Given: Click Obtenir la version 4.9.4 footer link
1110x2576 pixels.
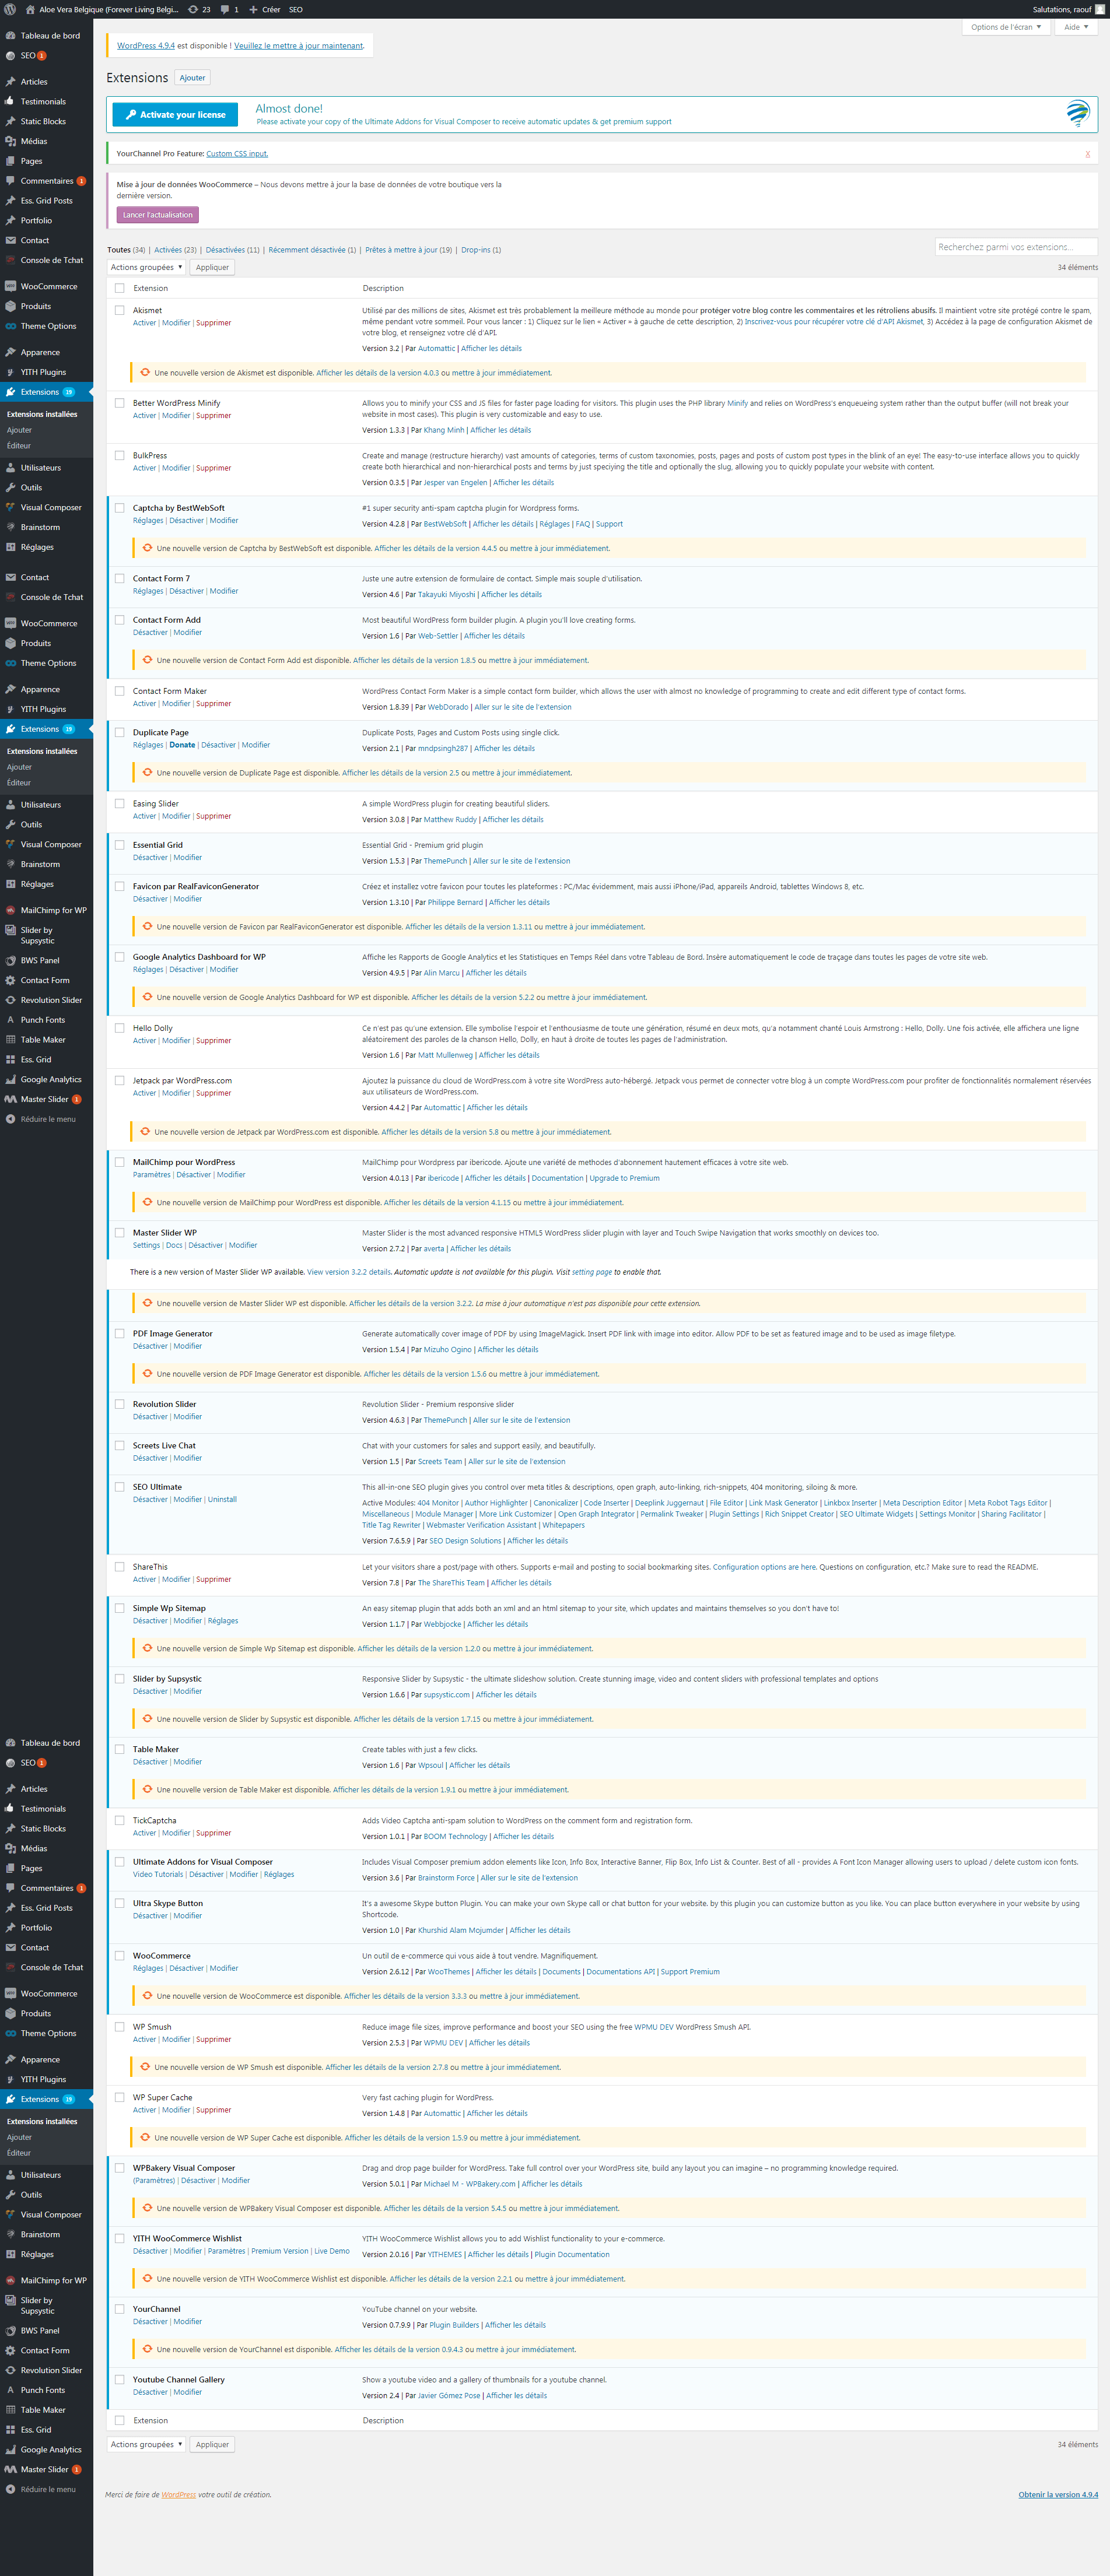Looking at the screenshot, I should click(x=1058, y=2495).
